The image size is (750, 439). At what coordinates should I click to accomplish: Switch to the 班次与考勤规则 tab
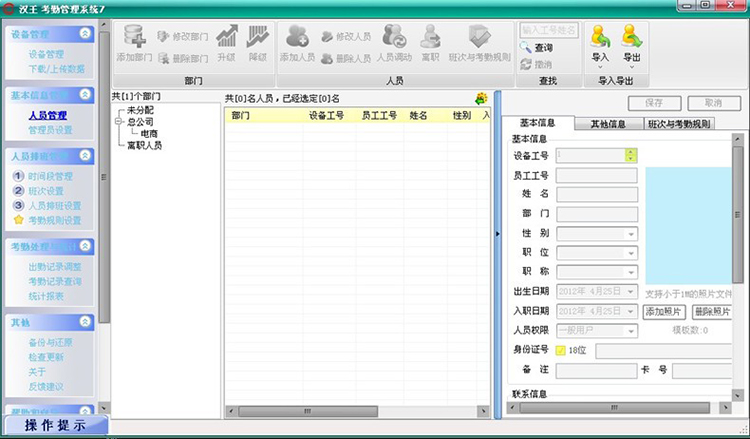679,124
